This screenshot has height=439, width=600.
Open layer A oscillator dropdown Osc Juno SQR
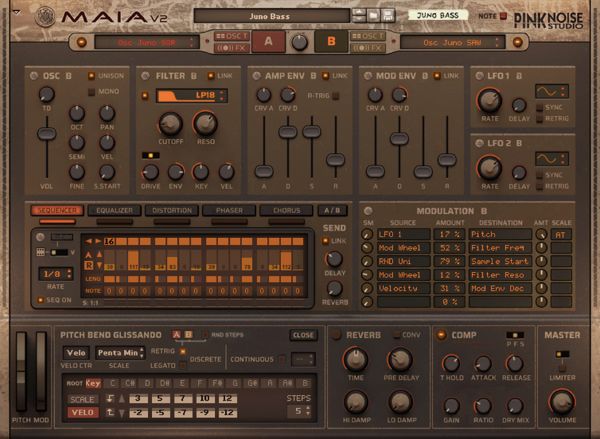tap(147, 42)
